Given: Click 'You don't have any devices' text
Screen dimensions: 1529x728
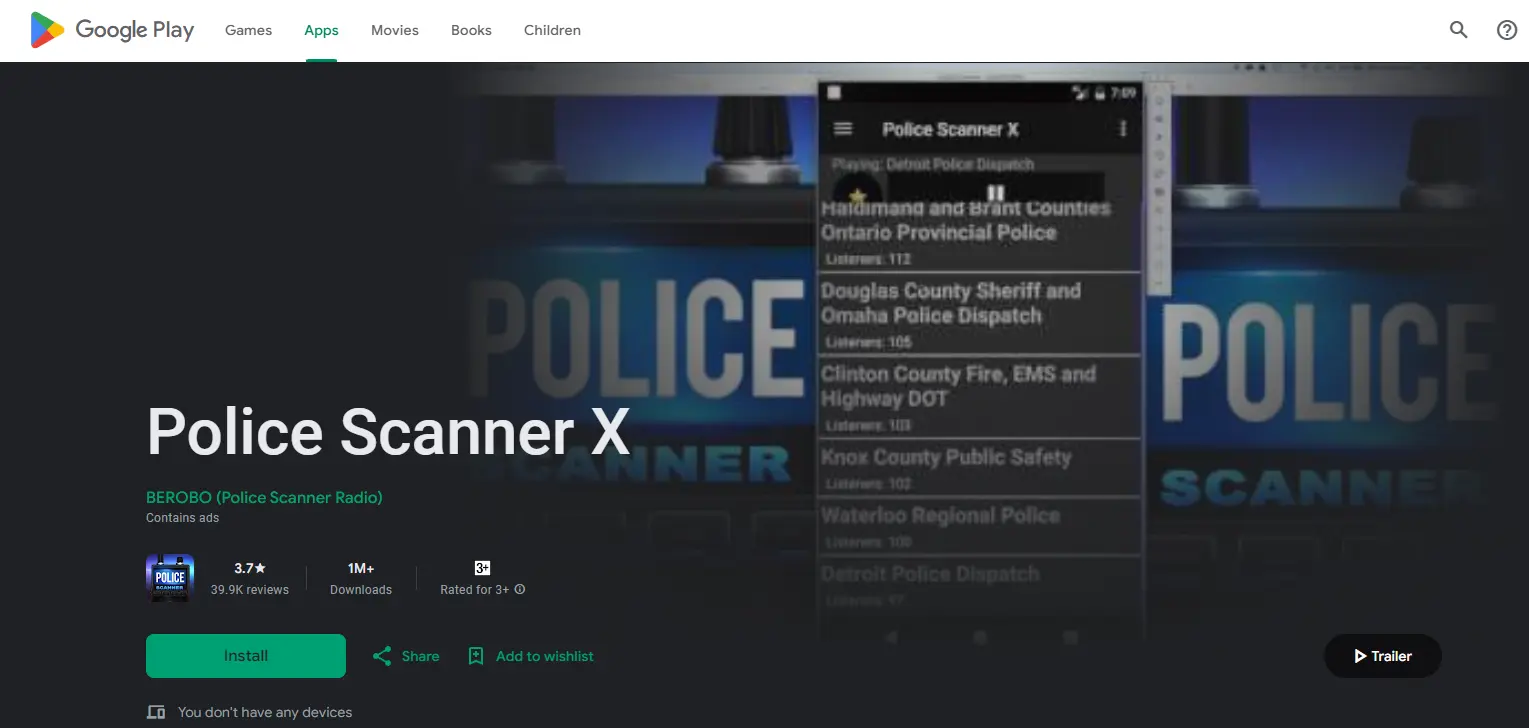Looking at the screenshot, I should (265, 712).
